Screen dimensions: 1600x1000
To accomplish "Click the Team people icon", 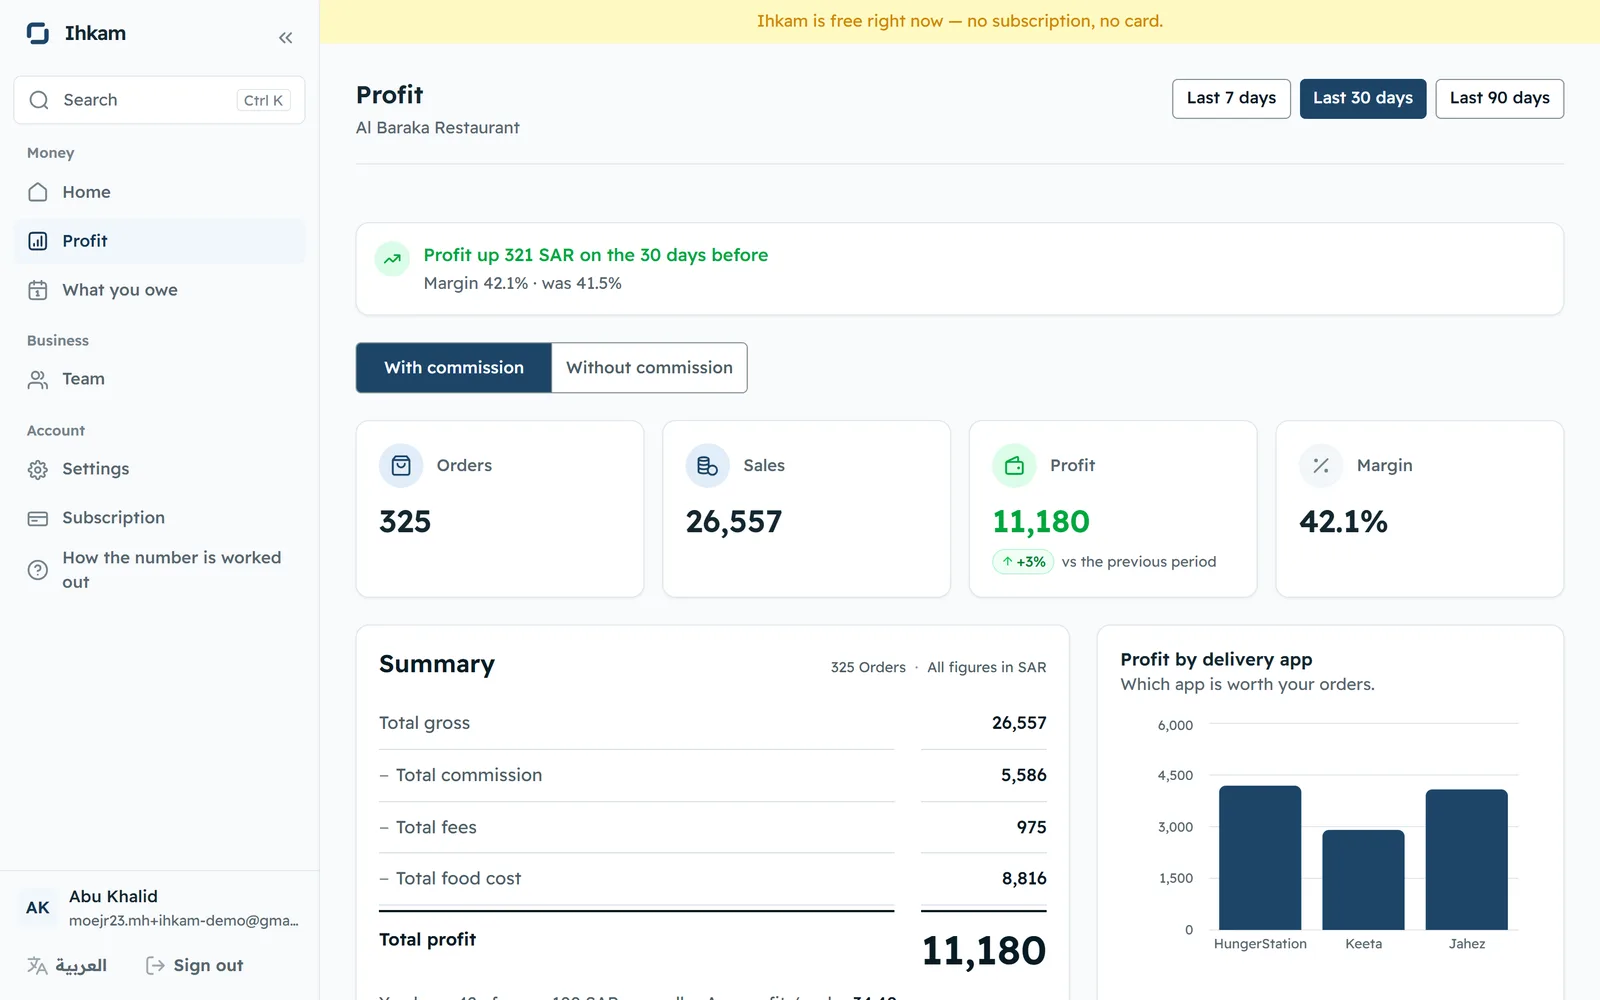I will (38, 379).
